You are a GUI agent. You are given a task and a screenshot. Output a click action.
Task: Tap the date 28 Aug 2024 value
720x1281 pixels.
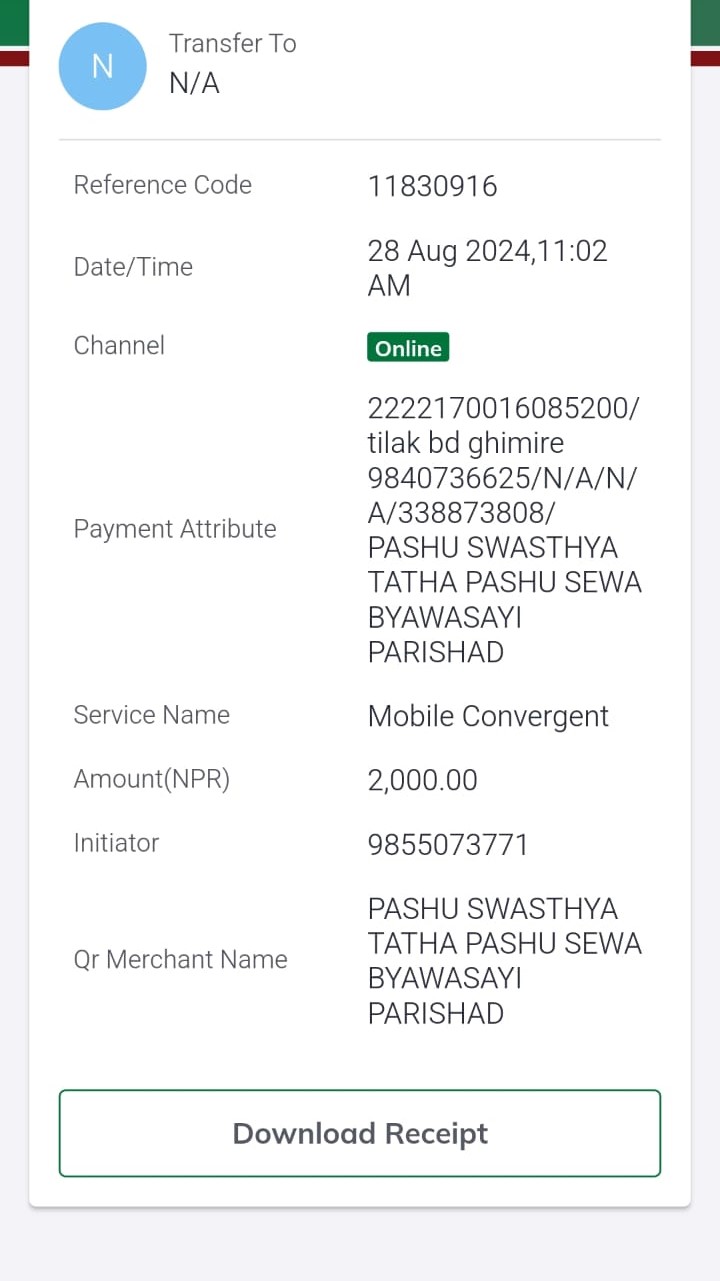click(487, 267)
